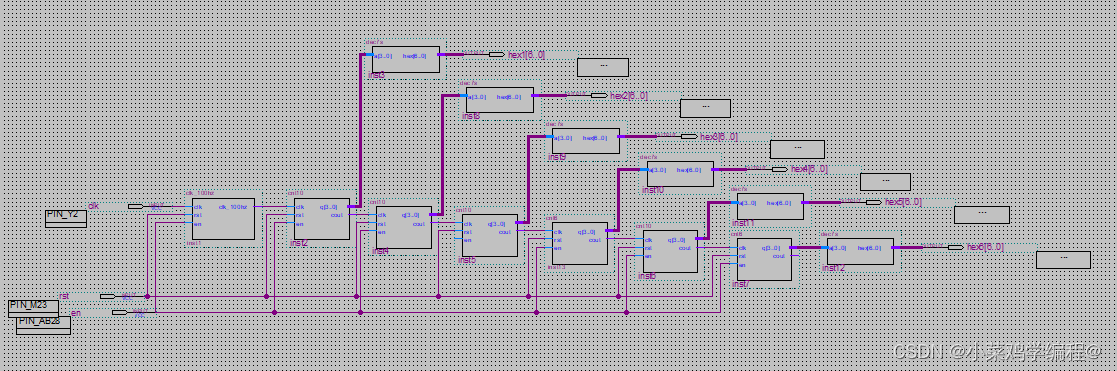Select the cnt10 counter block inst2
The height and width of the screenshot is (371, 1117).
[x=322, y=219]
